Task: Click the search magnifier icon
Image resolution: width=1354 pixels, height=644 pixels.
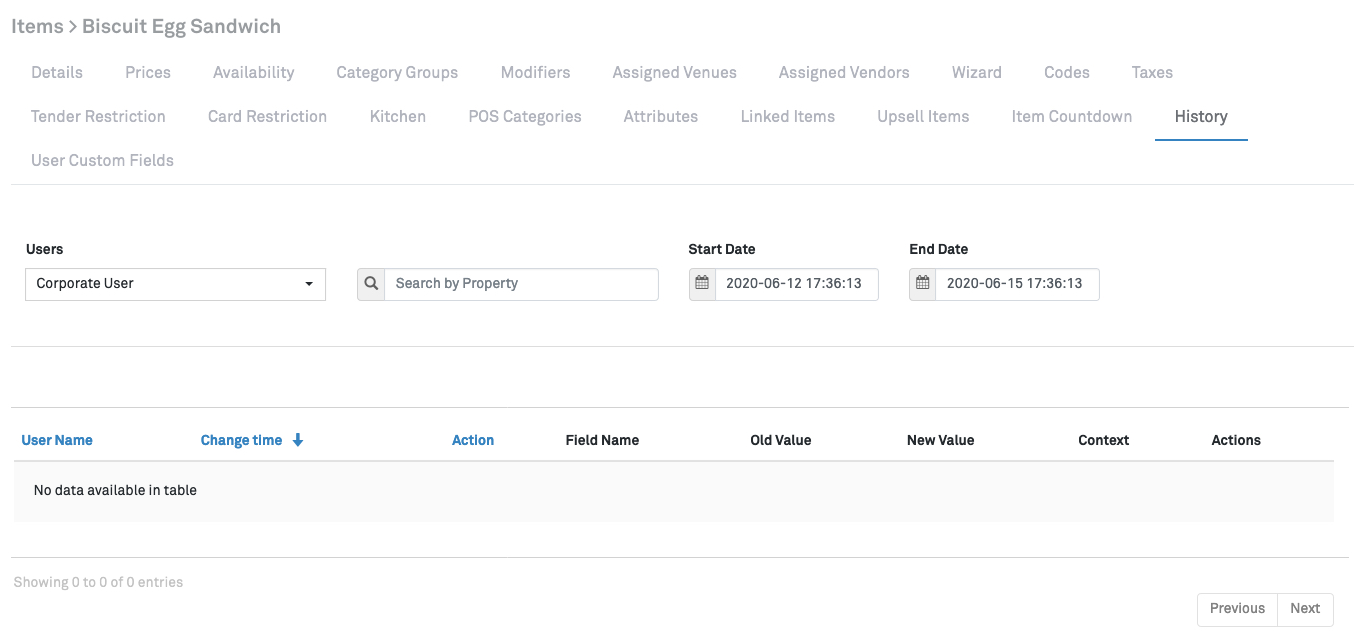Action: click(371, 284)
